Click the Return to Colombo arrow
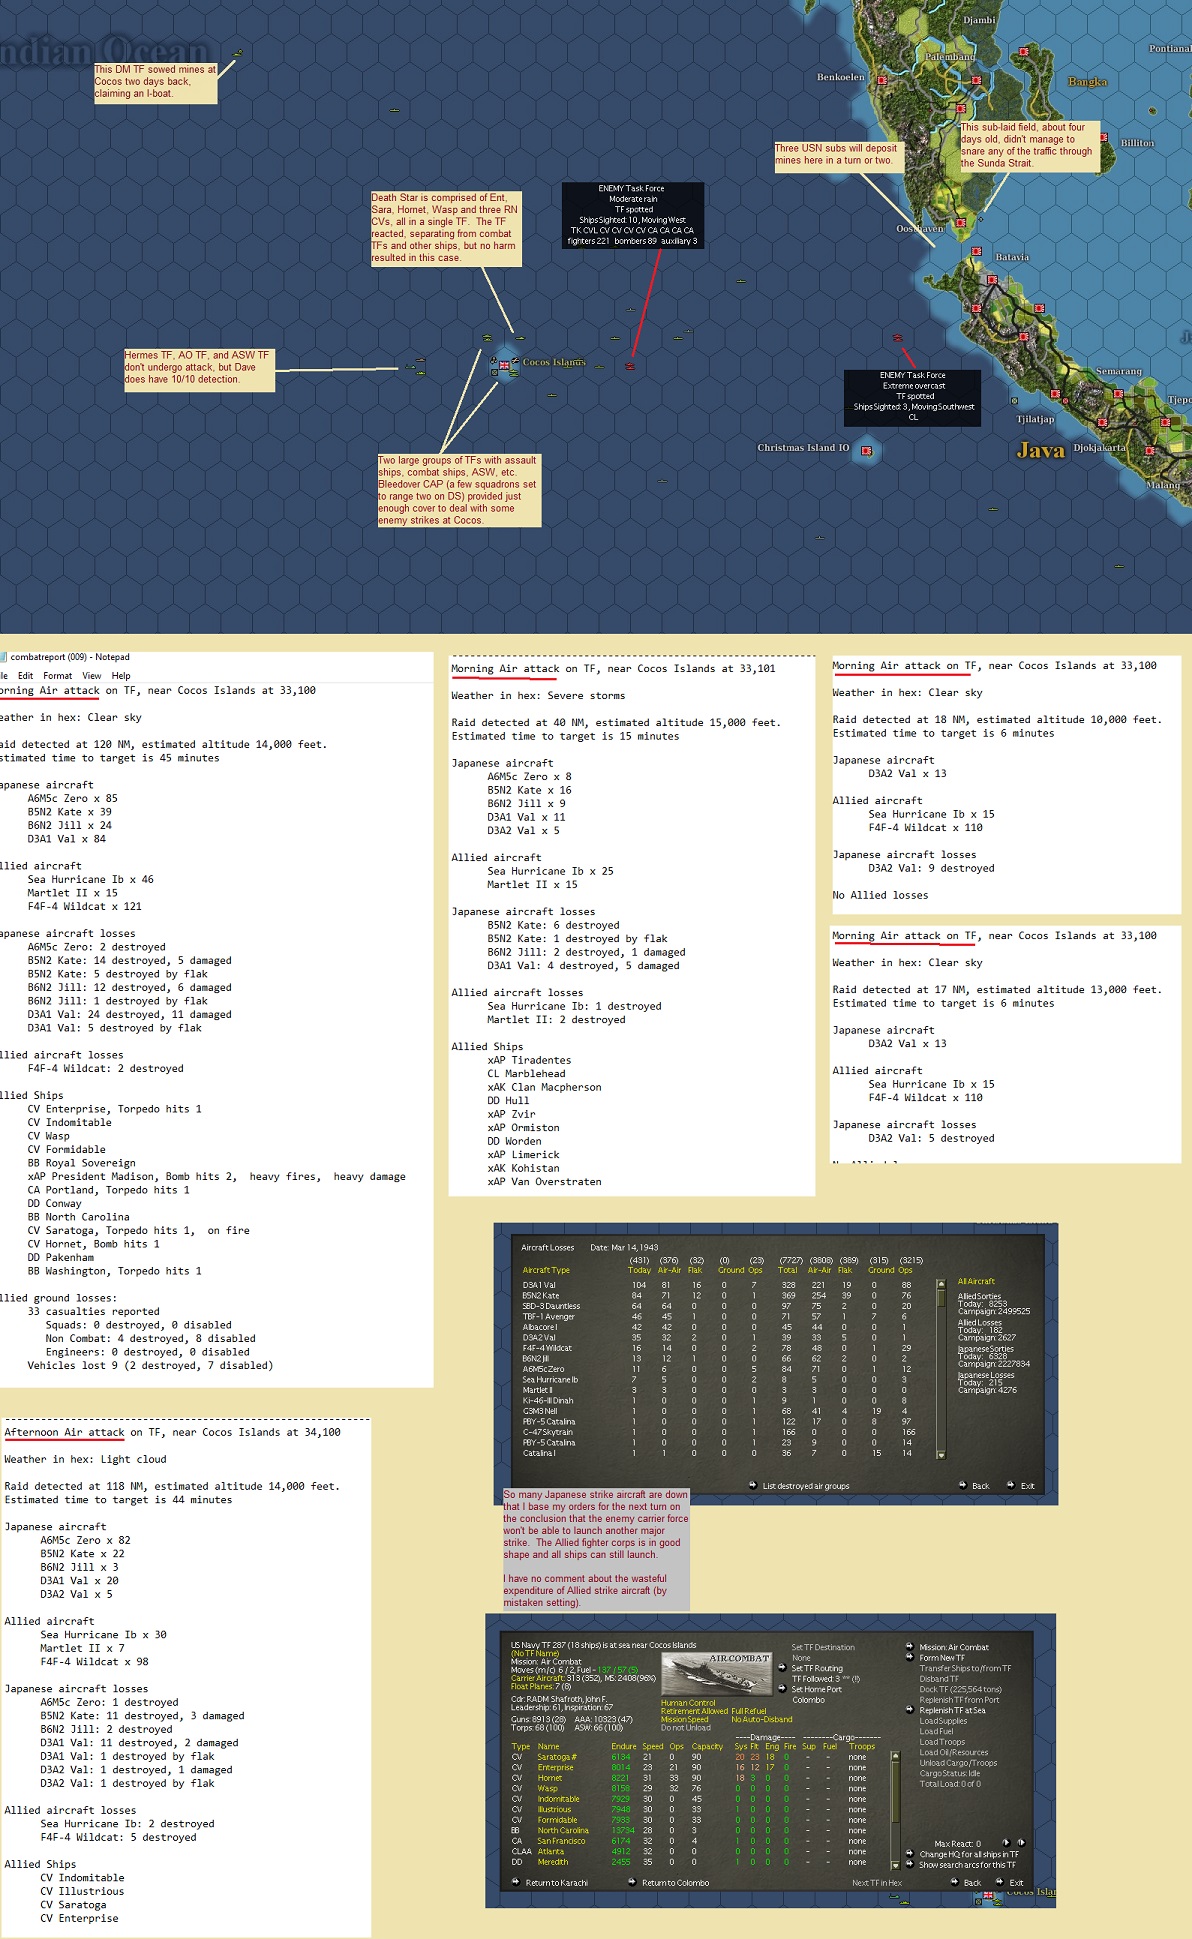This screenshot has height=1939, width=1192. (x=632, y=1882)
